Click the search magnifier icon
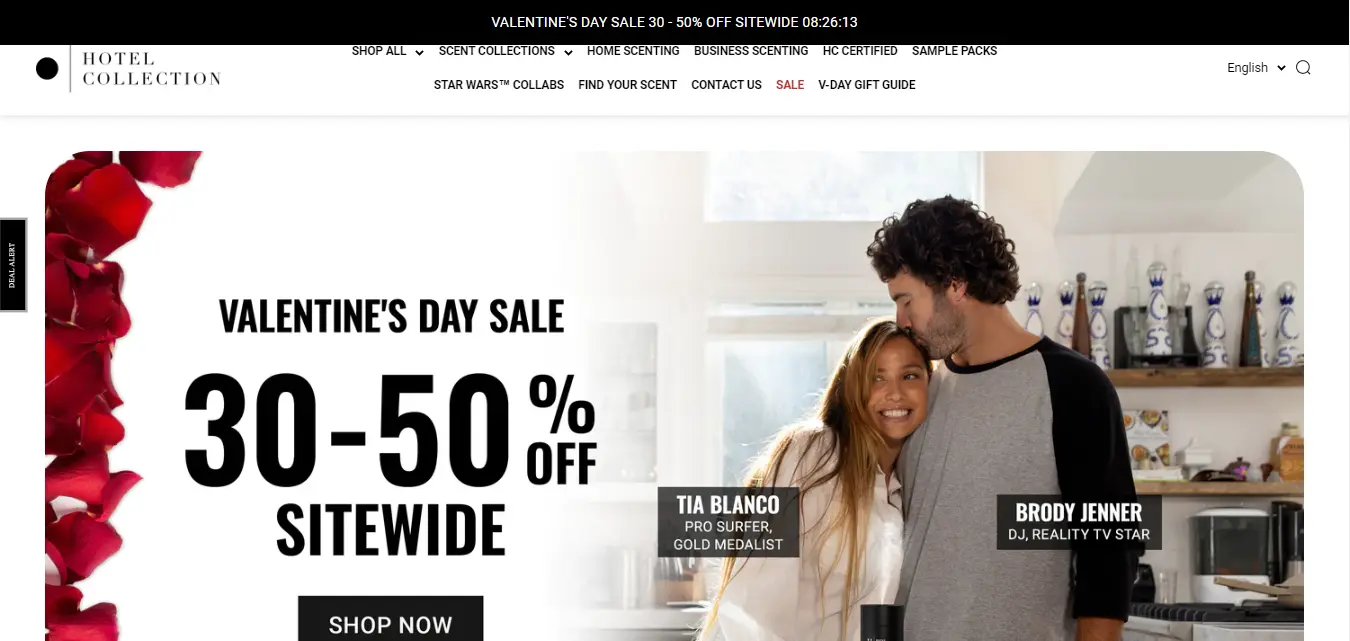Viewport: 1350px width, 641px height. point(1303,68)
